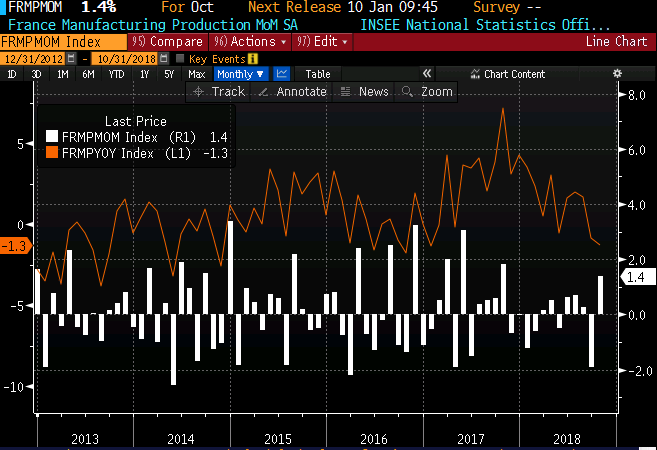Click the For Oct period label
The image size is (657, 450).
click(187, 7)
